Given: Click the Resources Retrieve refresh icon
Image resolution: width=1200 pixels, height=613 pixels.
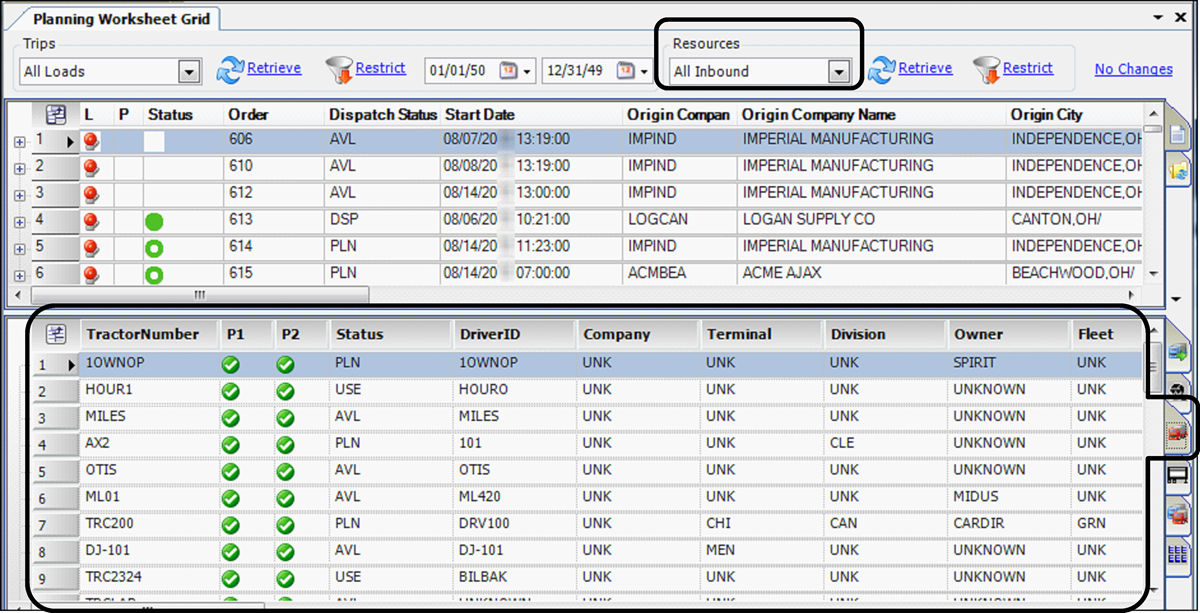Looking at the screenshot, I should (882, 69).
